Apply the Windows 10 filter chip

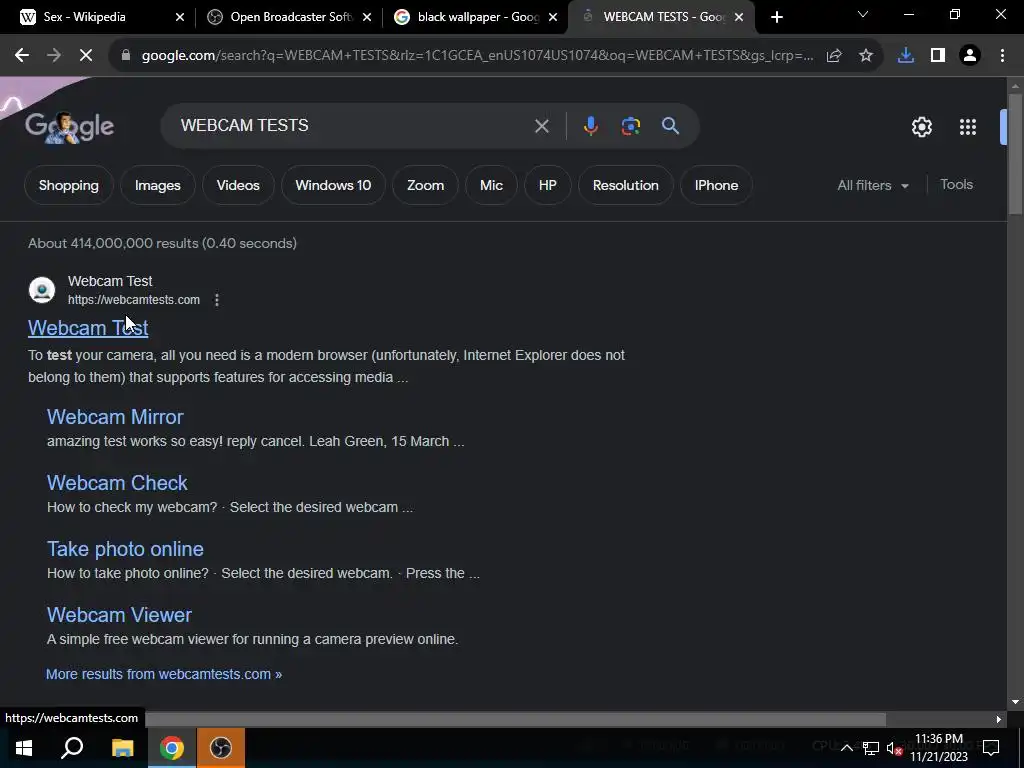point(333,185)
